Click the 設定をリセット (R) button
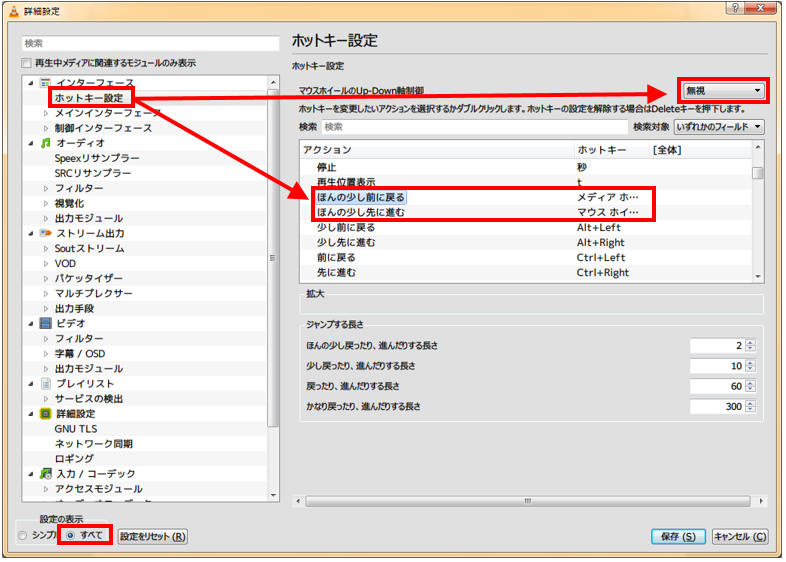This screenshot has height=562, width=786. pyautogui.click(x=152, y=536)
